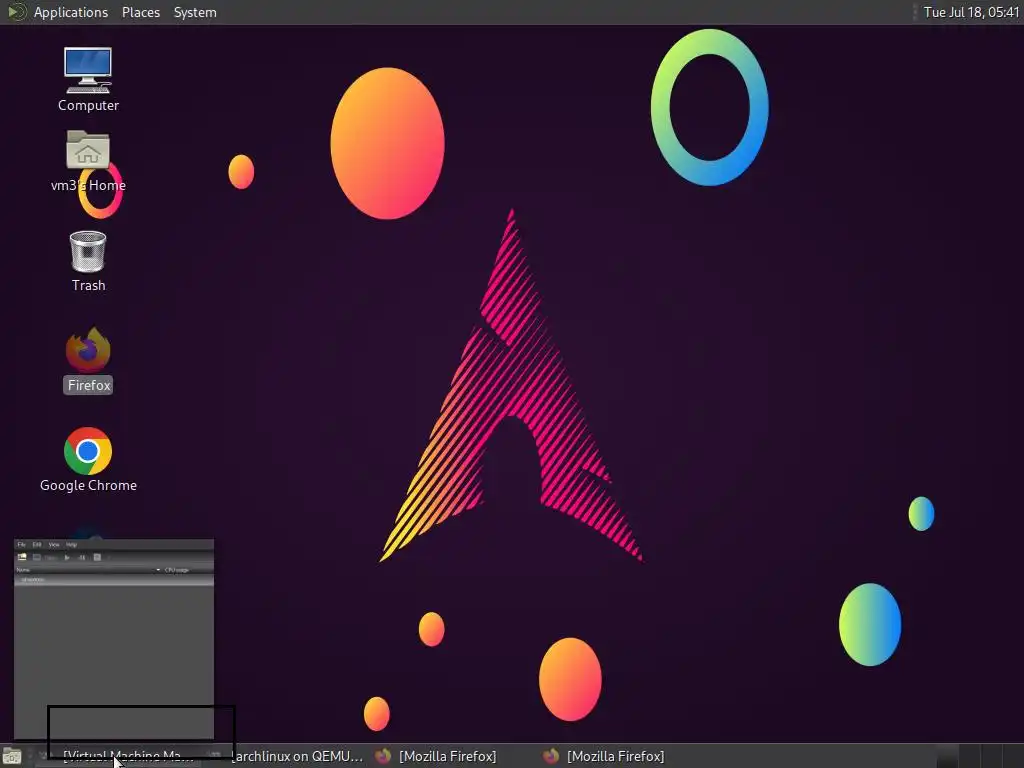Select the Google Chrome desktop icon
This screenshot has height=768, width=1024.
[88, 460]
